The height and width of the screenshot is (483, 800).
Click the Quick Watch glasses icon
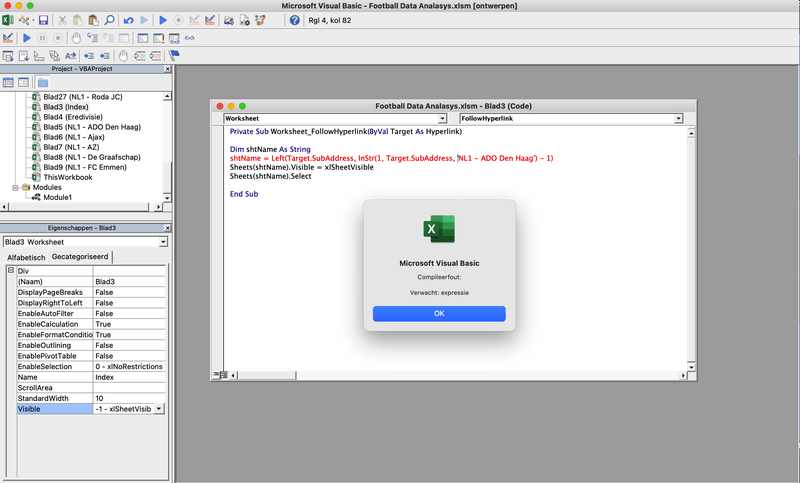coord(190,38)
